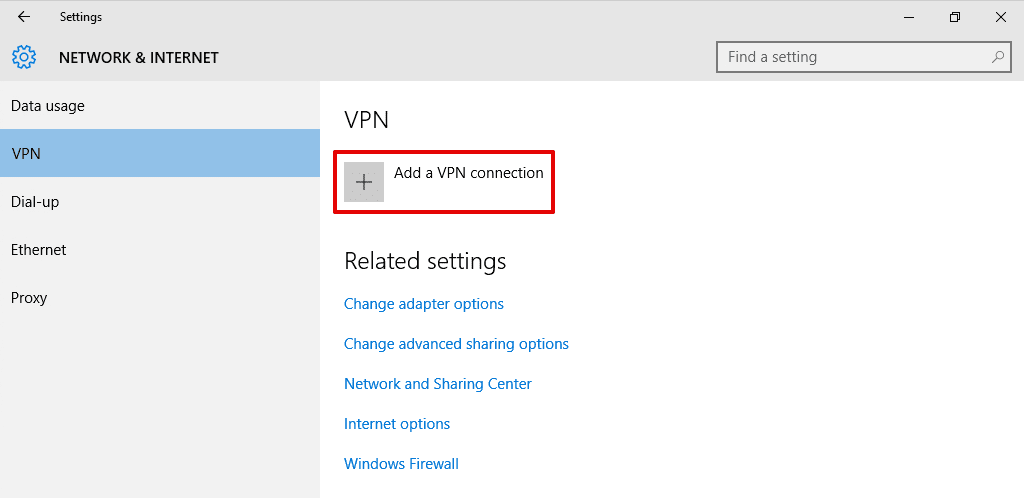Click the Add a VPN connection label
The width and height of the screenshot is (1024, 498).
tap(468, 173)
